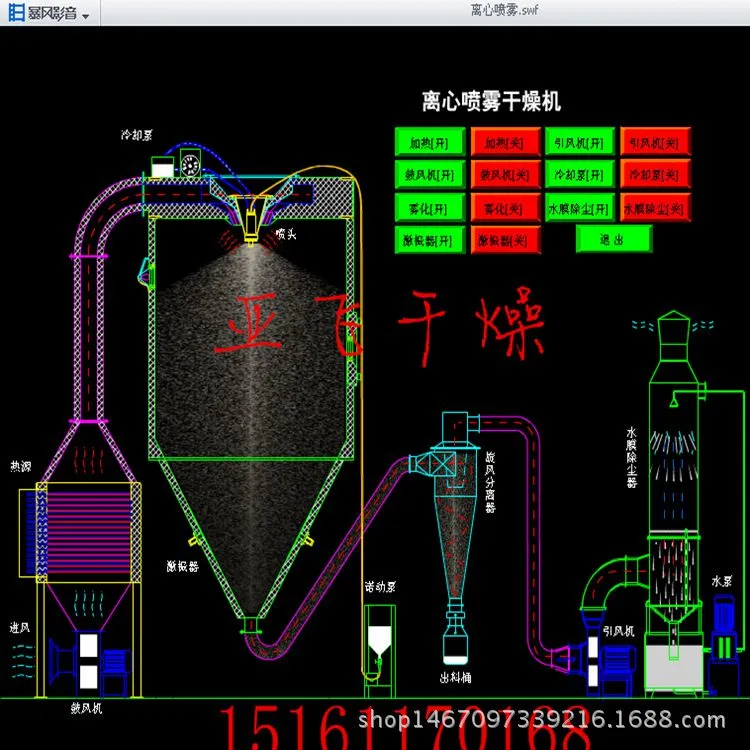This screenshot has width=750, height=750.
Task: Switch on cooling pump 冷却泵[开]
Action: [580, 175]
